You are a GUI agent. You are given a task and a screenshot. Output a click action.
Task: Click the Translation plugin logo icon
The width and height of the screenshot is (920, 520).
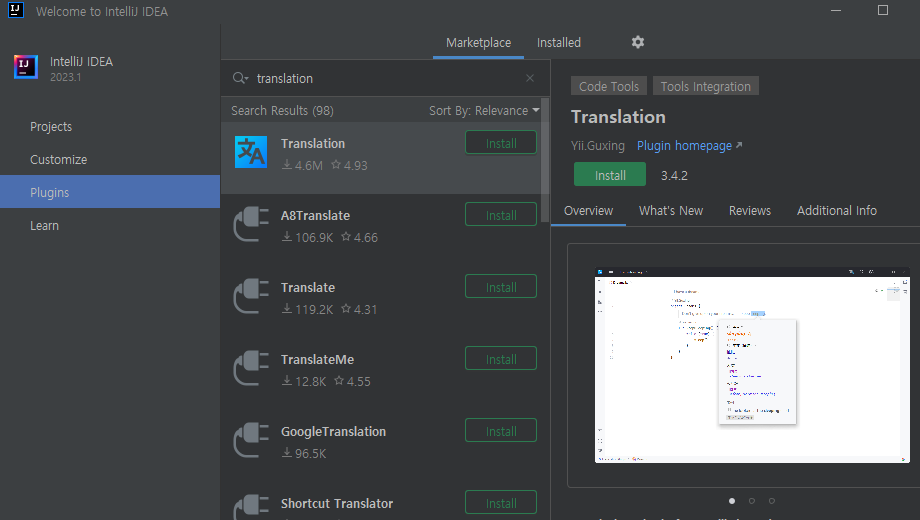click(x=251, y=152)
